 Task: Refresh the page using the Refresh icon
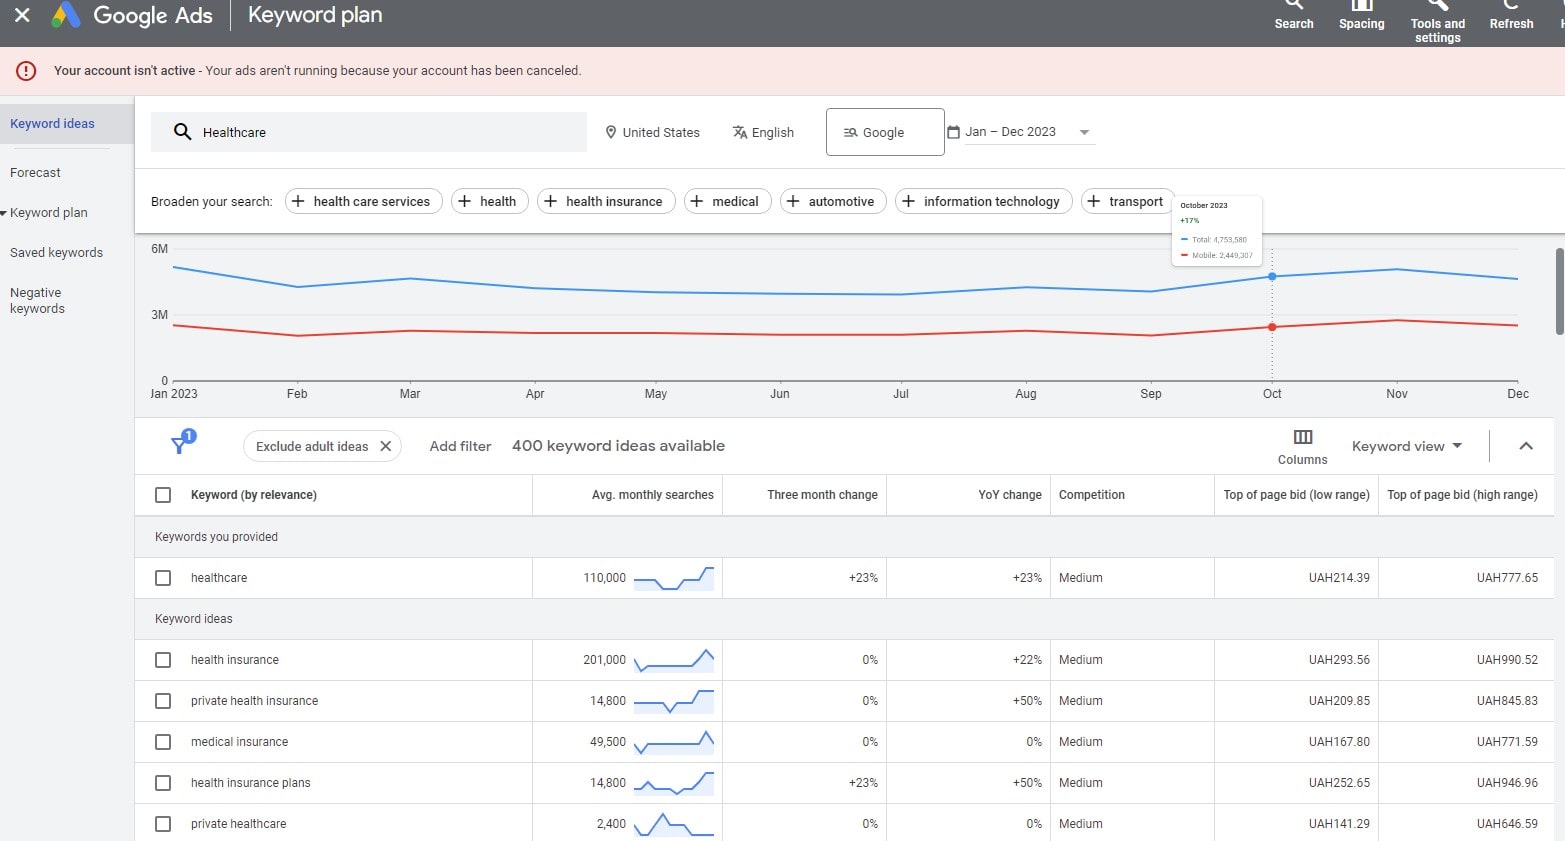click(x=1511, y=15)
